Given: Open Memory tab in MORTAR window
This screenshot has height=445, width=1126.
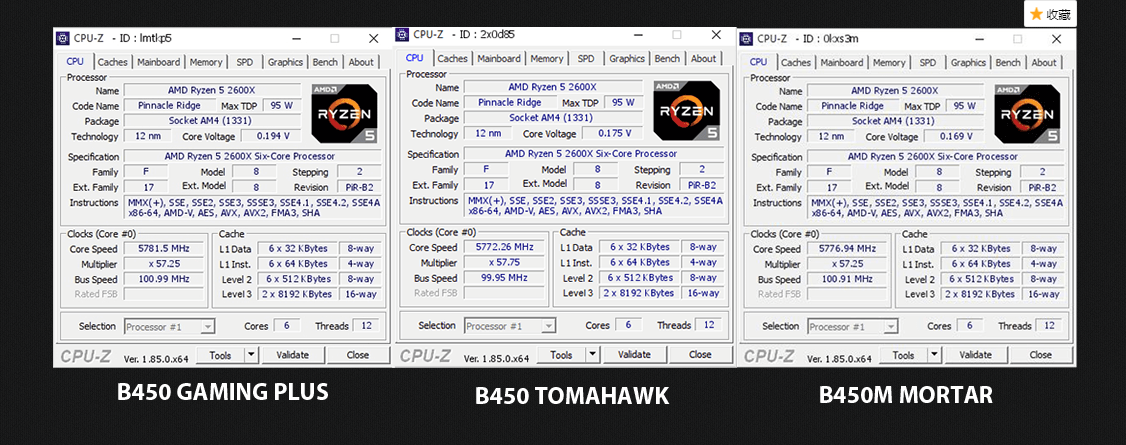Looking at the screenshot, I should pyautogui.click(x=890, y=63).
